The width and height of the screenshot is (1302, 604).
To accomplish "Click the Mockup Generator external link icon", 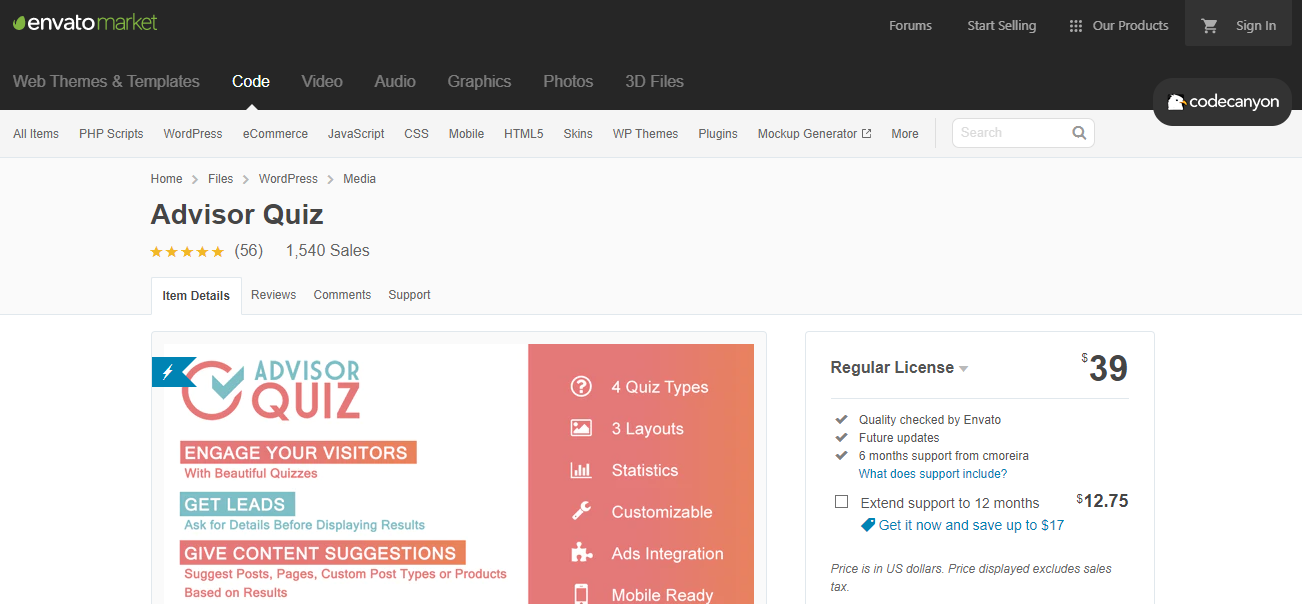I will click(x=866, y=133).
